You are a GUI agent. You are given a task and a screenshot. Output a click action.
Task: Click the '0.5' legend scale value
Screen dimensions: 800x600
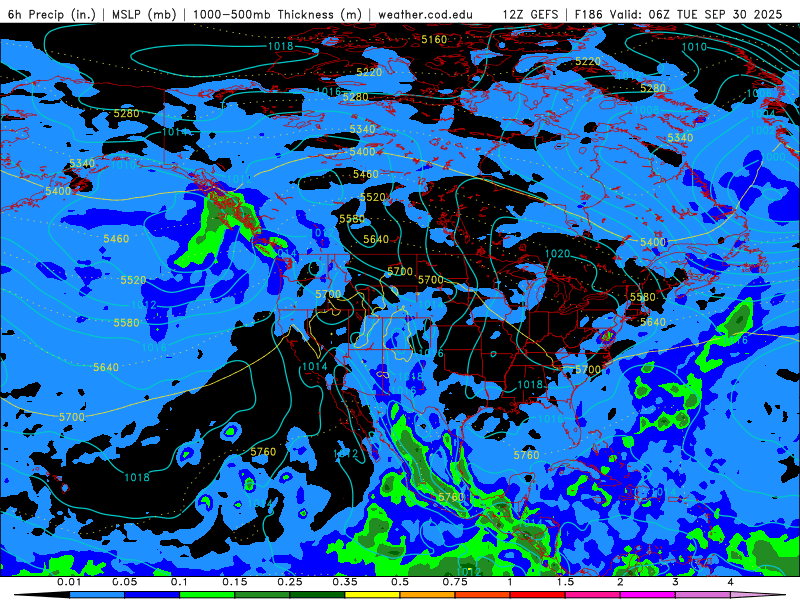400,582
